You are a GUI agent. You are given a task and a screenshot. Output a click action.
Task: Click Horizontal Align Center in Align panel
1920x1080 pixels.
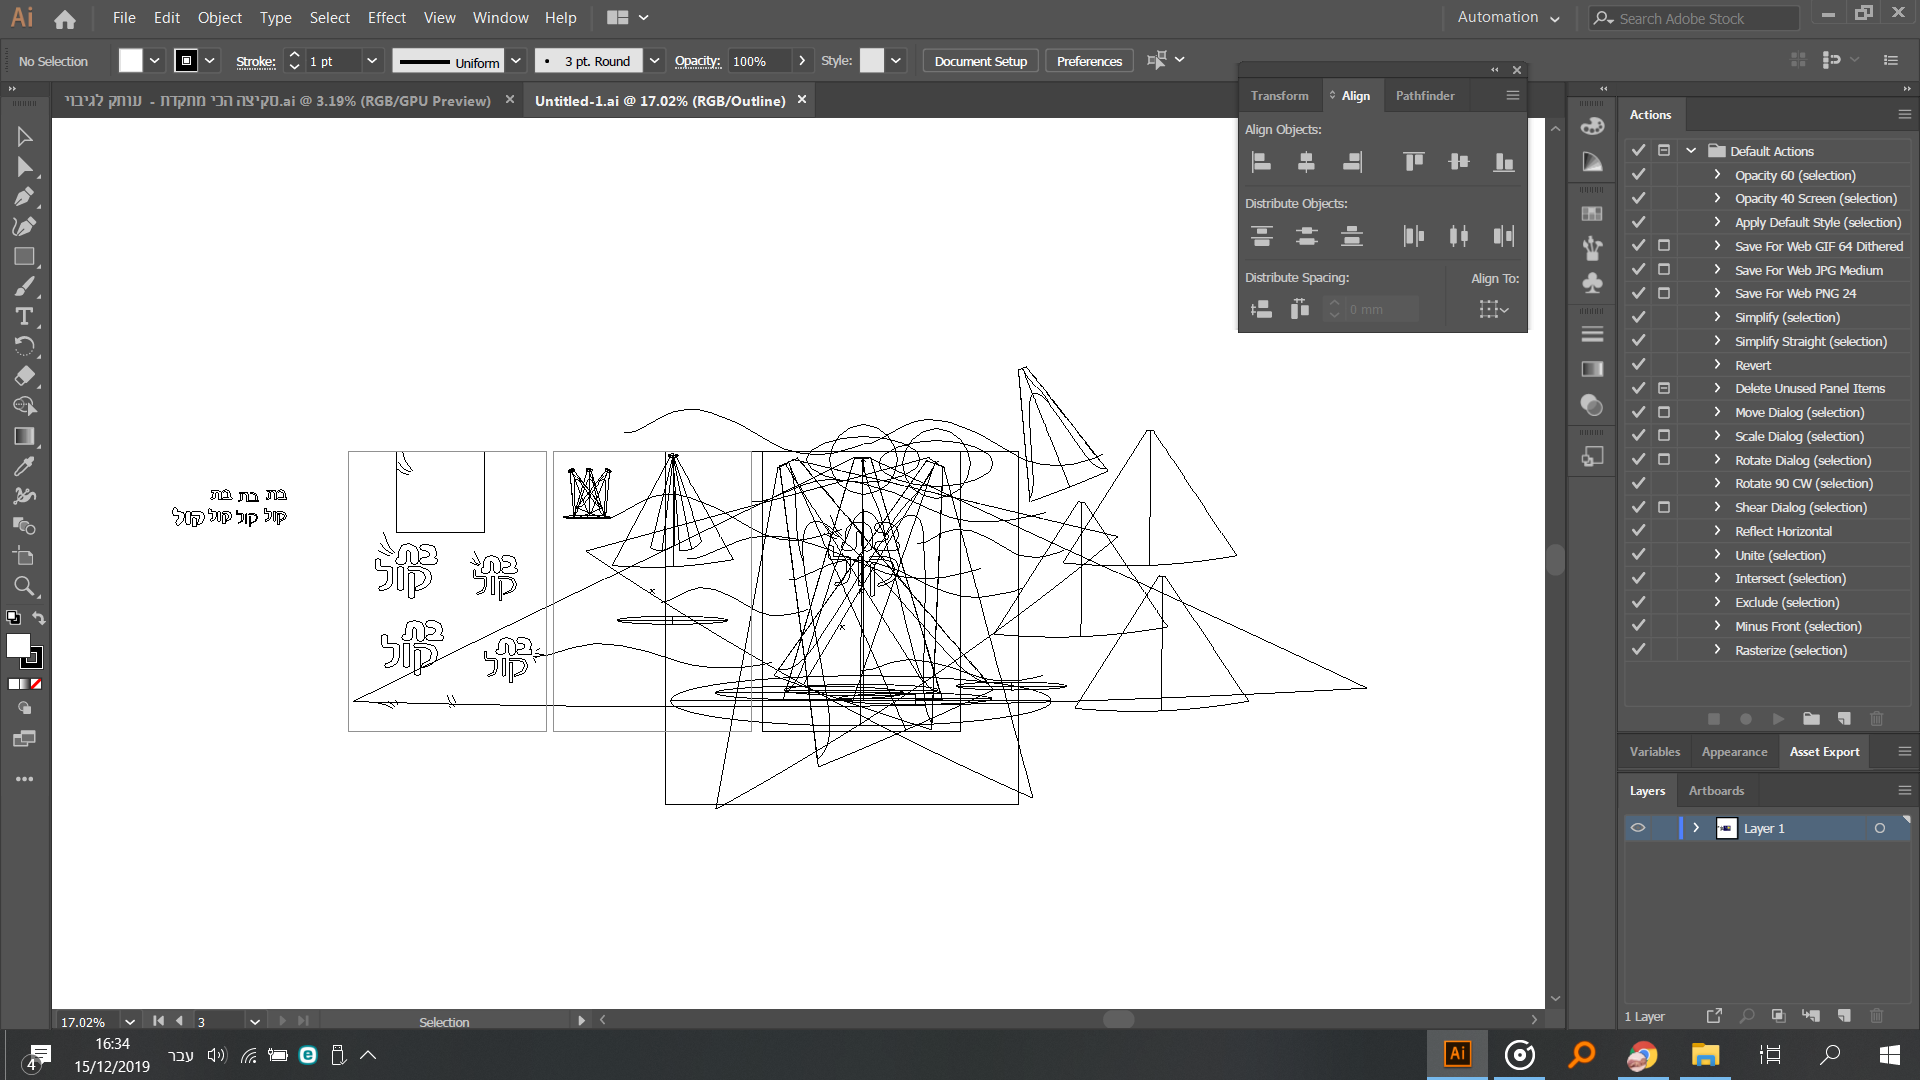[1306, 162]
